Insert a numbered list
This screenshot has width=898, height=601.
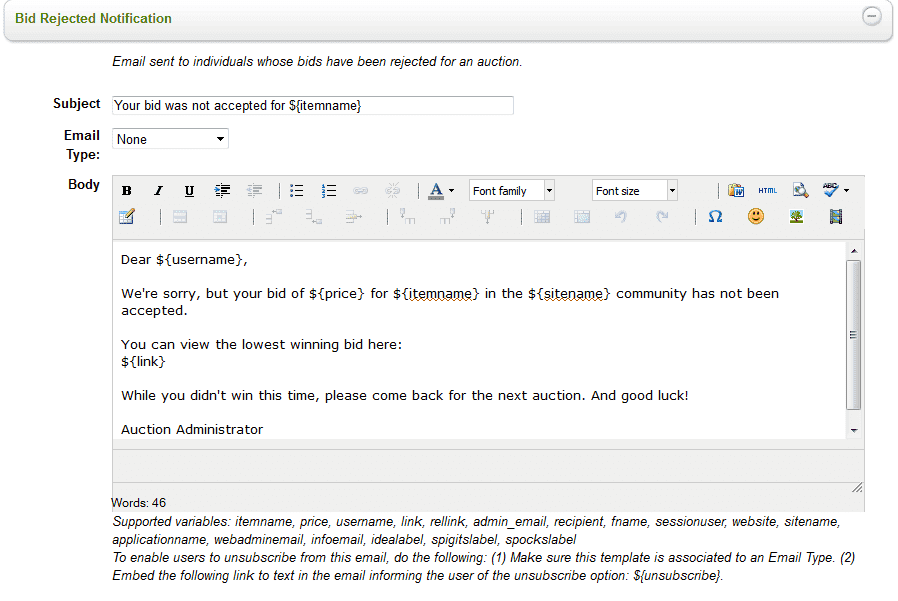[329, 191]
